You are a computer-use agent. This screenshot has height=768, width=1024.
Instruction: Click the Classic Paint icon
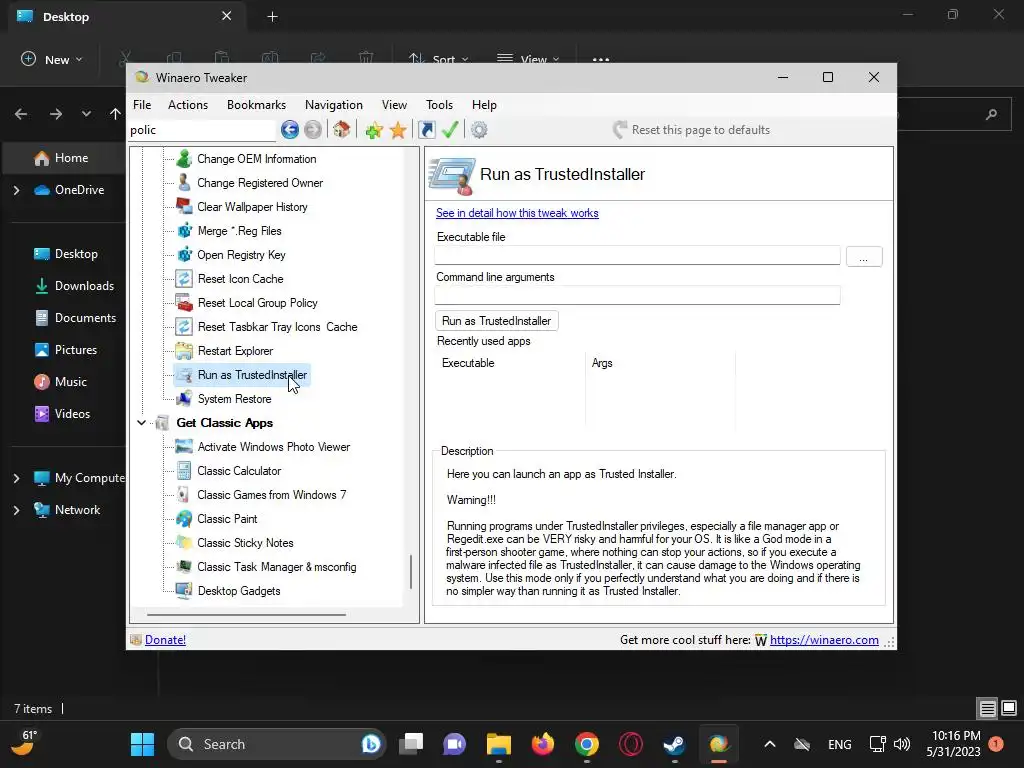coord(184,519)
